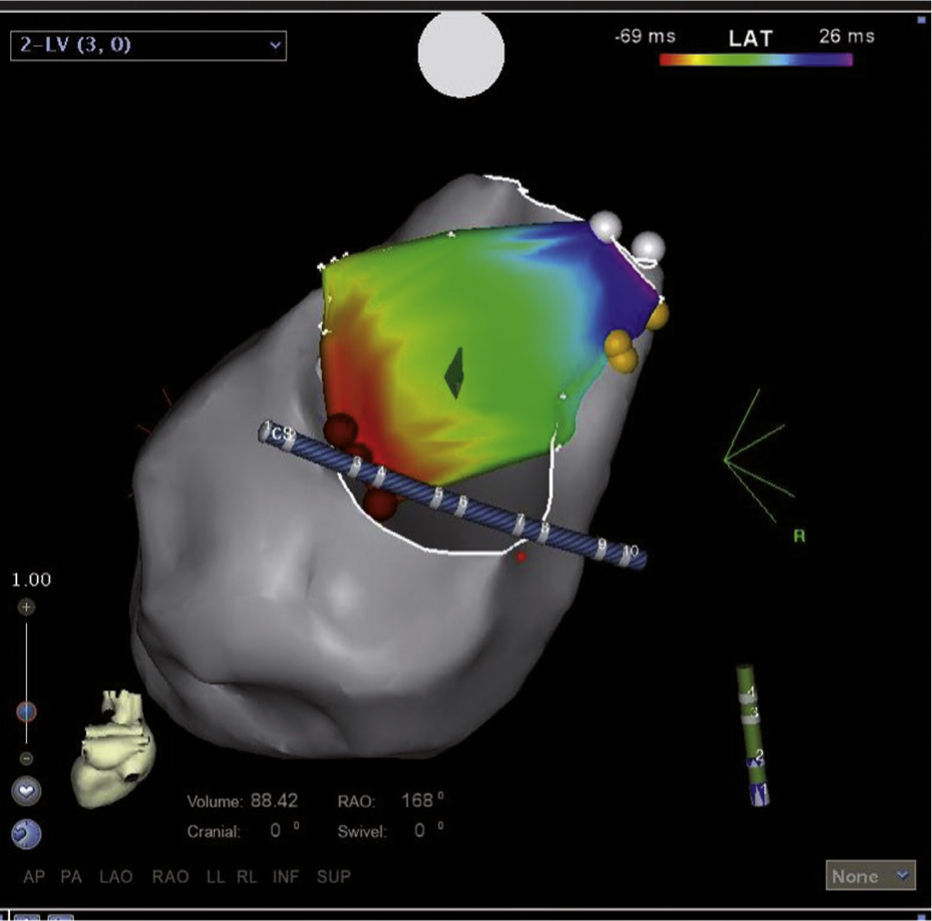Click the green catheter electrode icon
Viewport: 932px width, 921px height.
[754, 735]
